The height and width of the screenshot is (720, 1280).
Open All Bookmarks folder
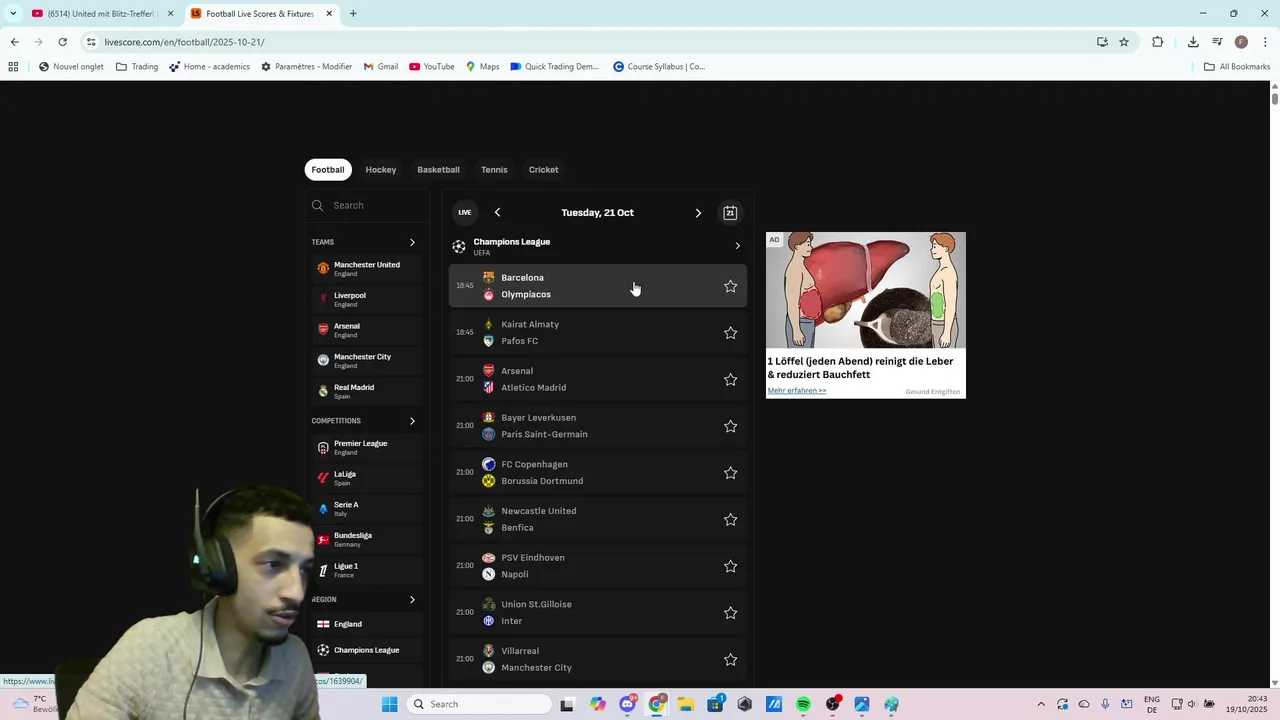1237,67
